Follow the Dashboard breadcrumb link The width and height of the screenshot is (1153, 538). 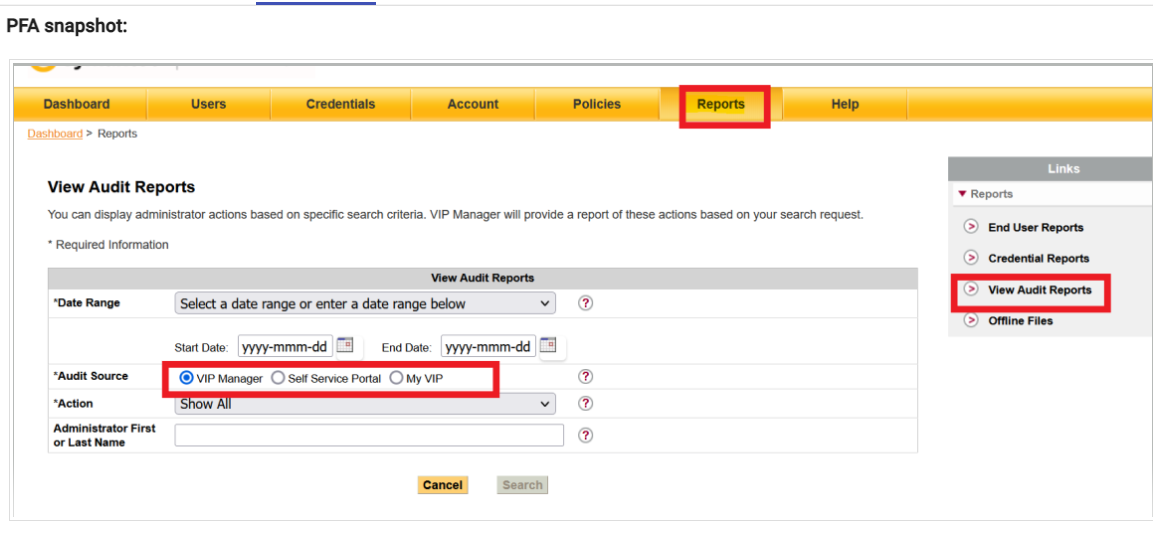click(55, 133)
